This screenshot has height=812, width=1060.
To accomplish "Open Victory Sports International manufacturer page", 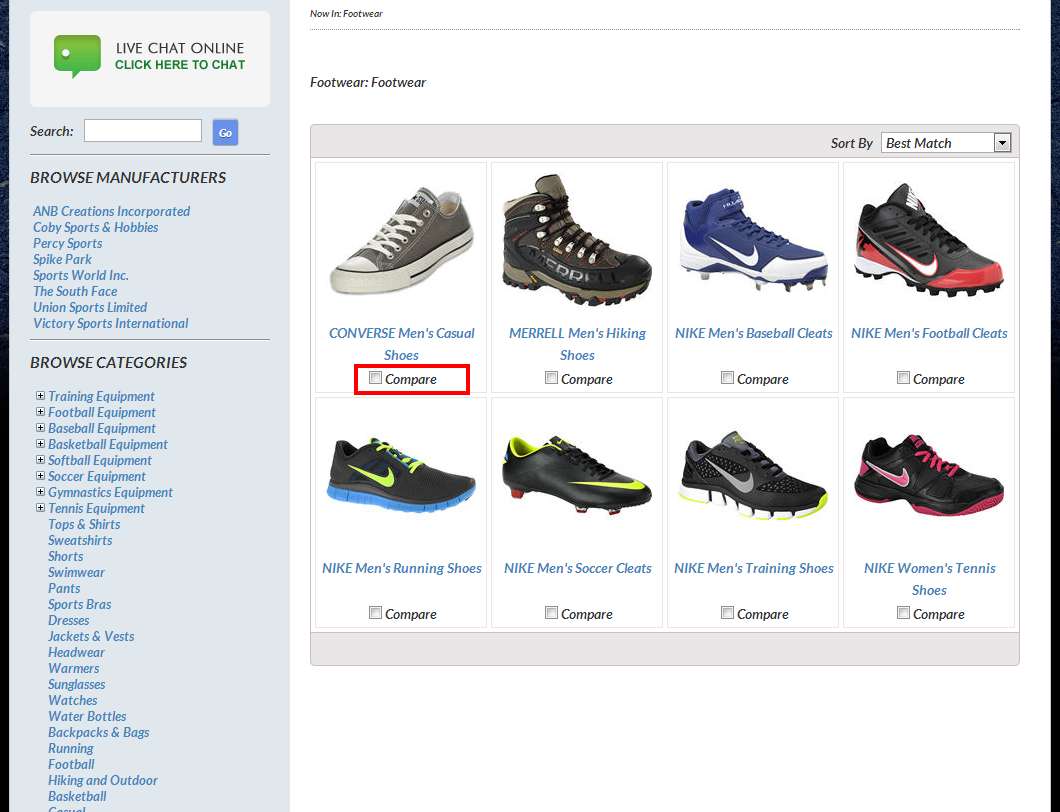I will coord(110,323).
